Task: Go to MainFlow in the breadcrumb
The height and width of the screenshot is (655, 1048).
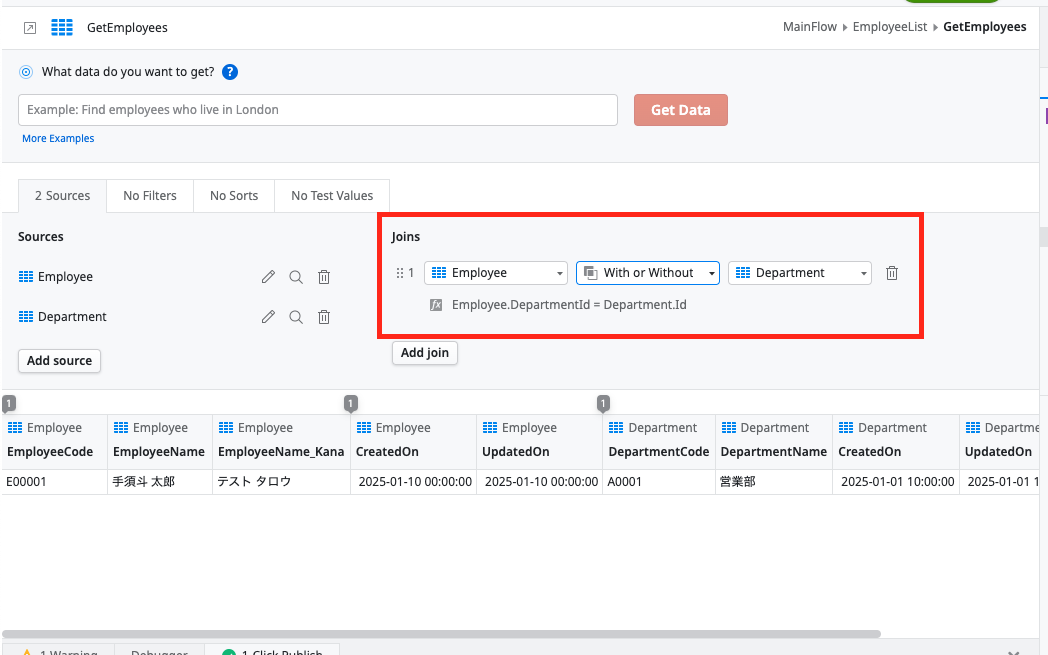Action: pyautogui.click(x=809, y=27)
